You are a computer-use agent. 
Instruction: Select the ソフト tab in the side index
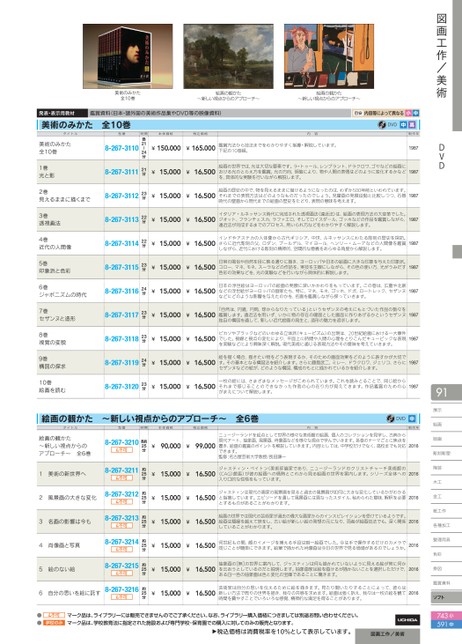click(x=446, y=597)
